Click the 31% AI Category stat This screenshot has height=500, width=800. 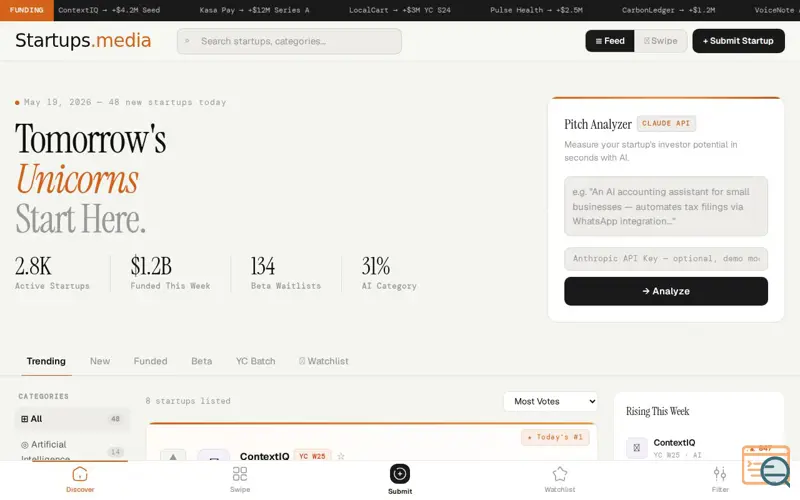click(389, 273)
